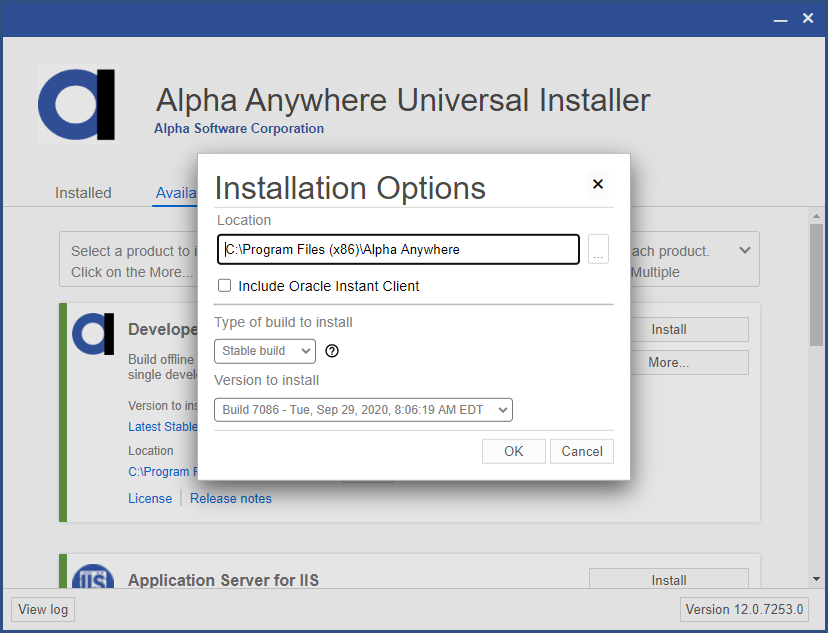Close the installer window
The height and width of the screenshot is (633, 828).
808,18
